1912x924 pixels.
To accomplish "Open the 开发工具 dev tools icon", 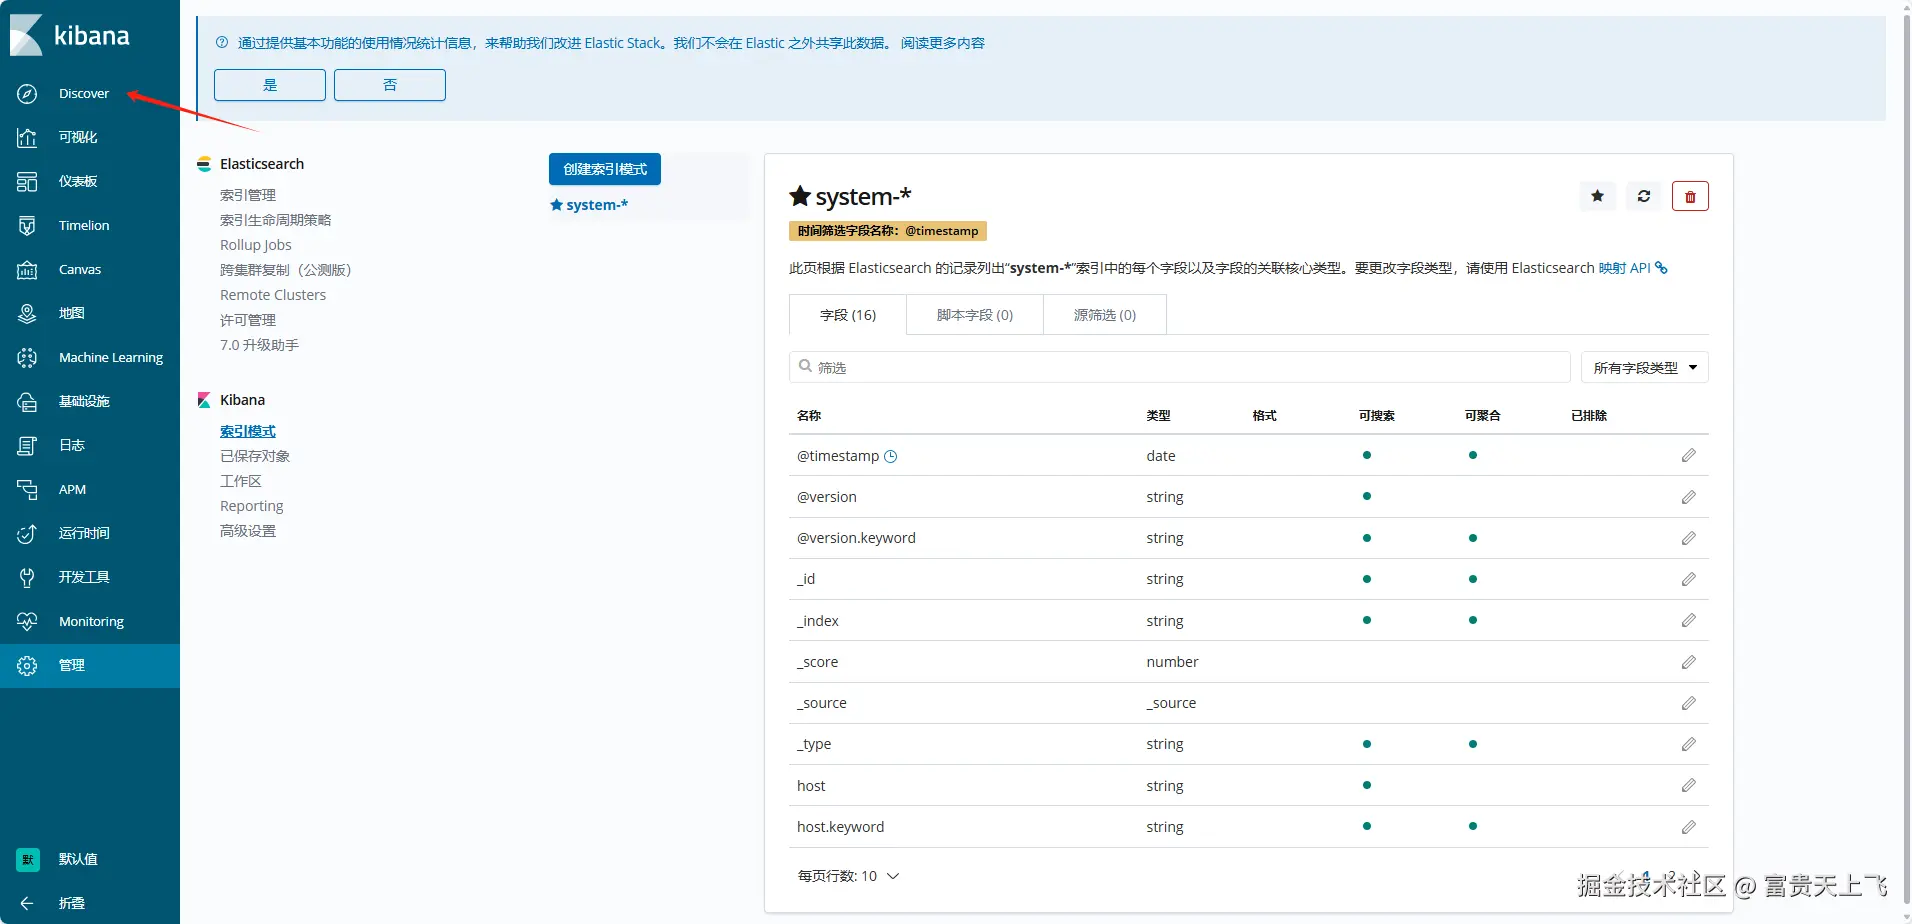I will [x=27, y=577].
